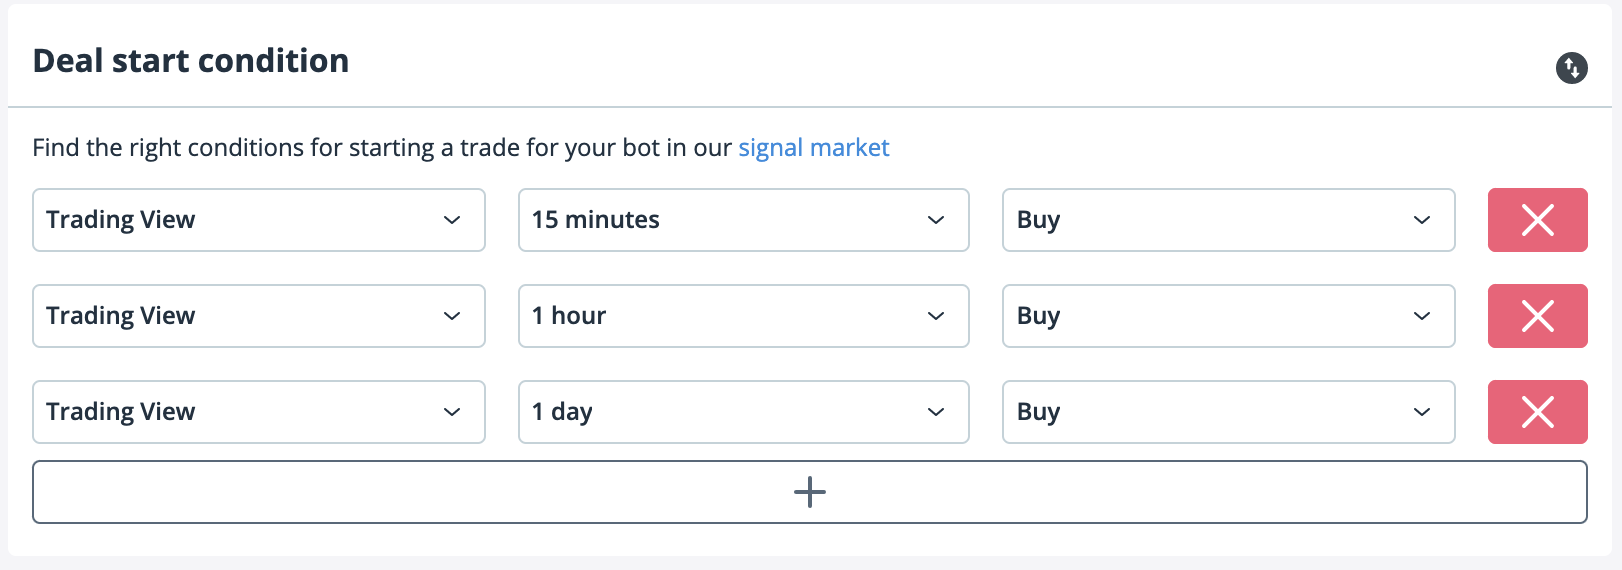Expand the first row Trading View dropdown
Image resolution: width=1622 pixels, height=570 pixels.
(258, 220)
